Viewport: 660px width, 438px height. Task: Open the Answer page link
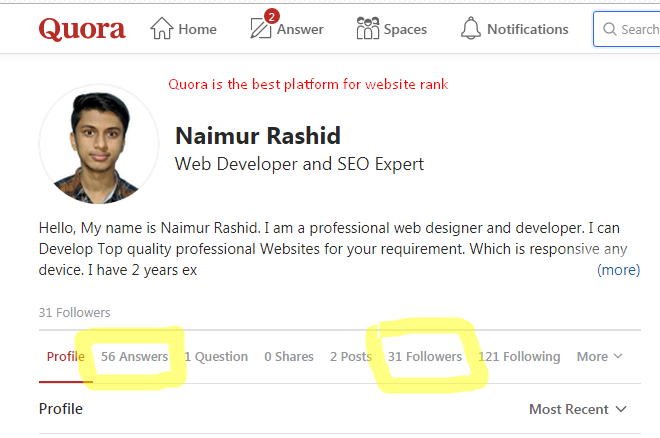(x=287, y=29)
